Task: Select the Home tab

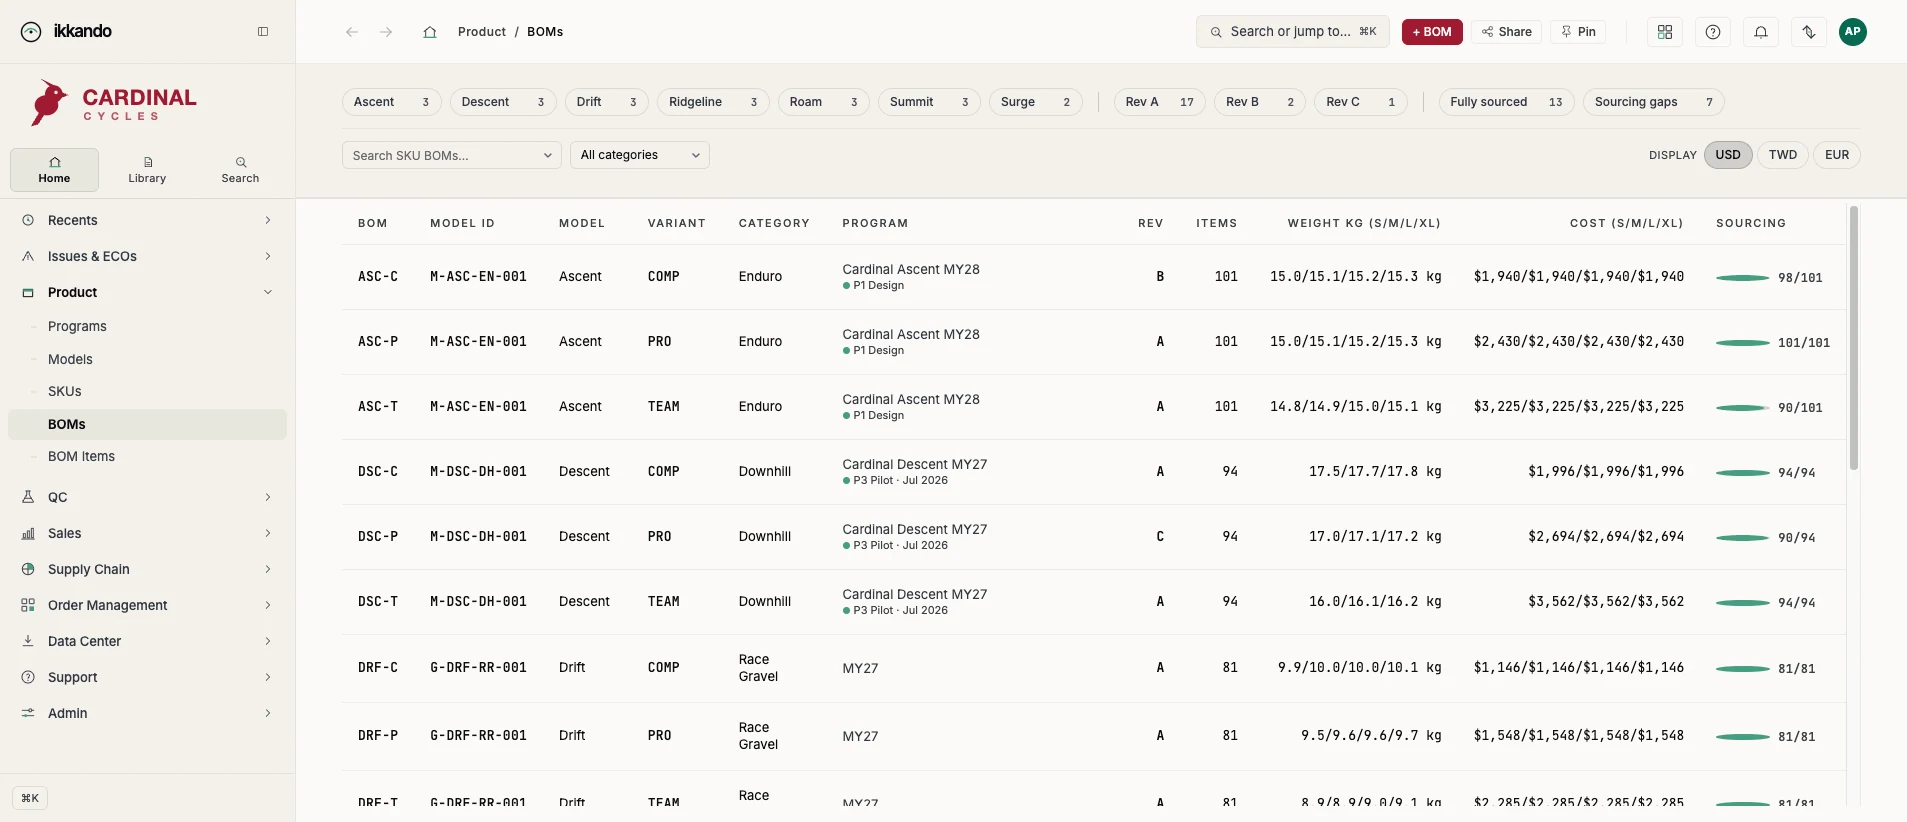Action: 54,170
